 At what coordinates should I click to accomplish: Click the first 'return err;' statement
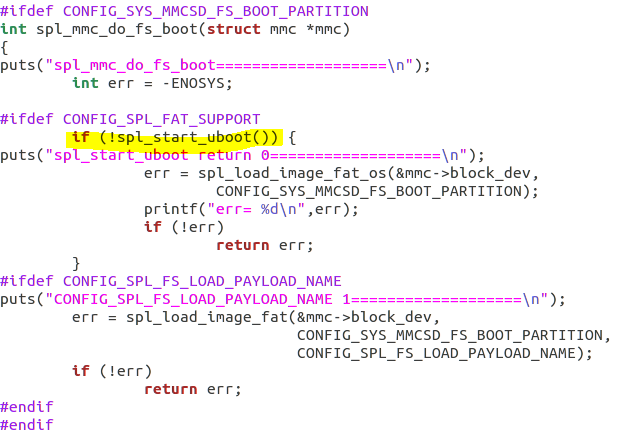tap(265, 246)
